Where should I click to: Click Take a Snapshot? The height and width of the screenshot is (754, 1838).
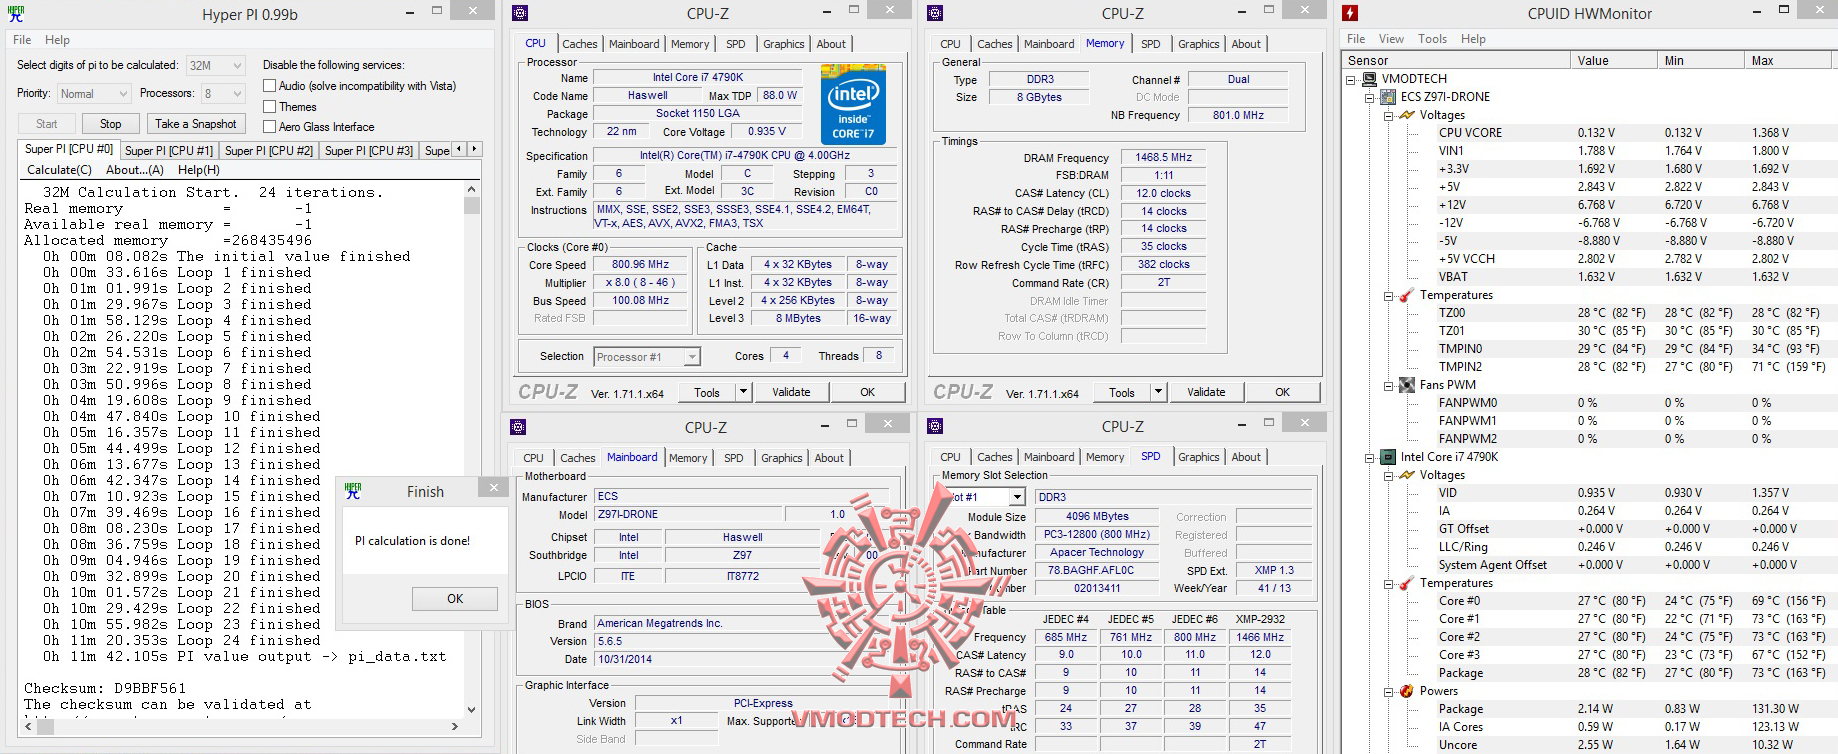pos(196,124)
